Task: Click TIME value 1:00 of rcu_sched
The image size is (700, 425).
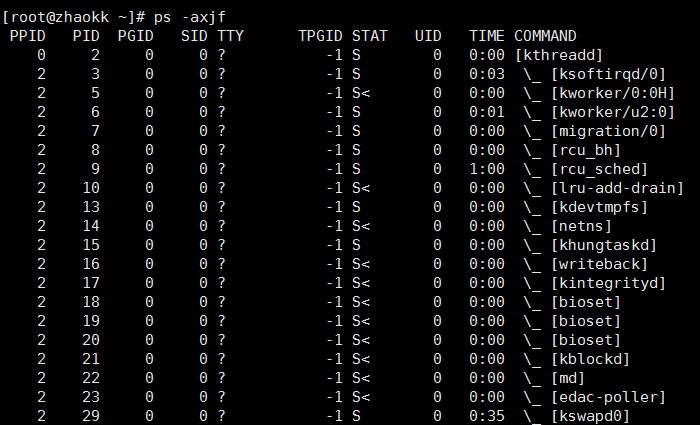Action: tap(487, 169)
